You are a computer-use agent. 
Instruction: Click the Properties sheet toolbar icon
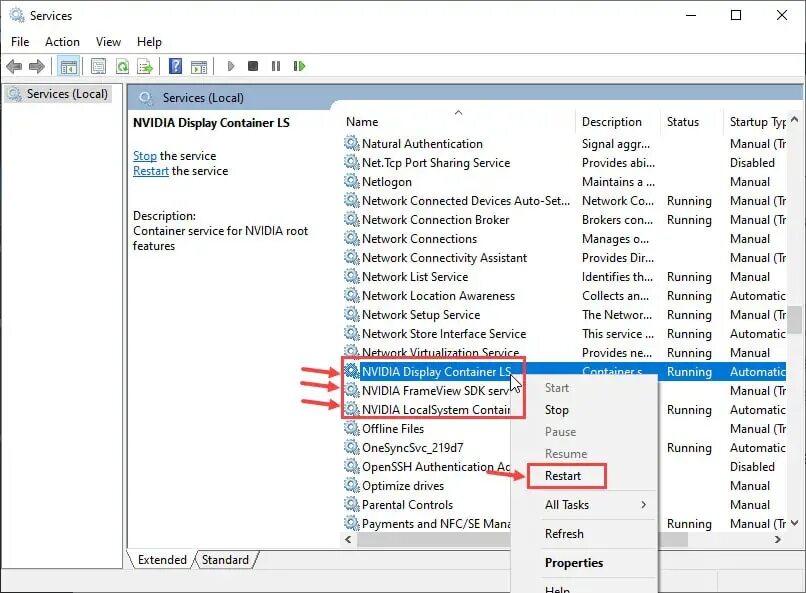pyautogui.click(x=98, y=66)
